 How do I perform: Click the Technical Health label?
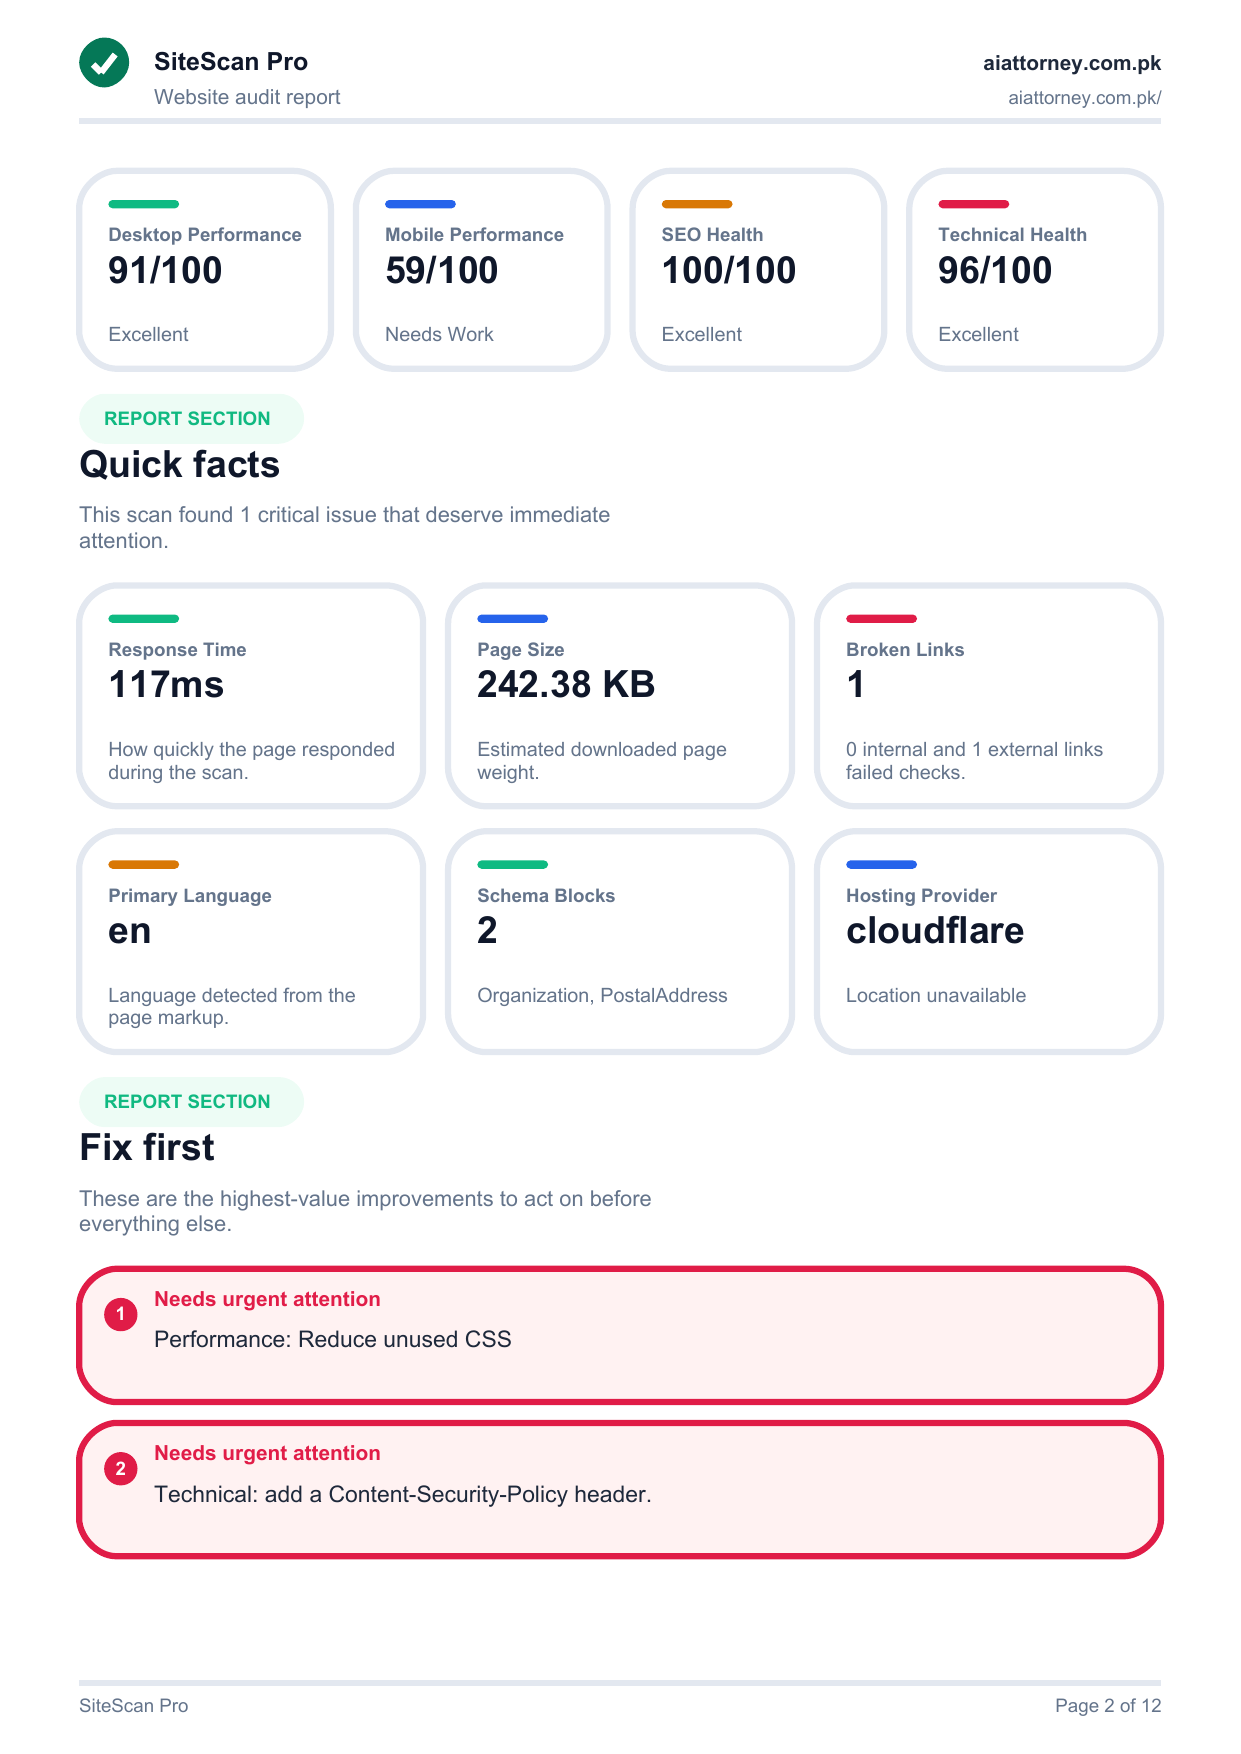[1012, 235]
